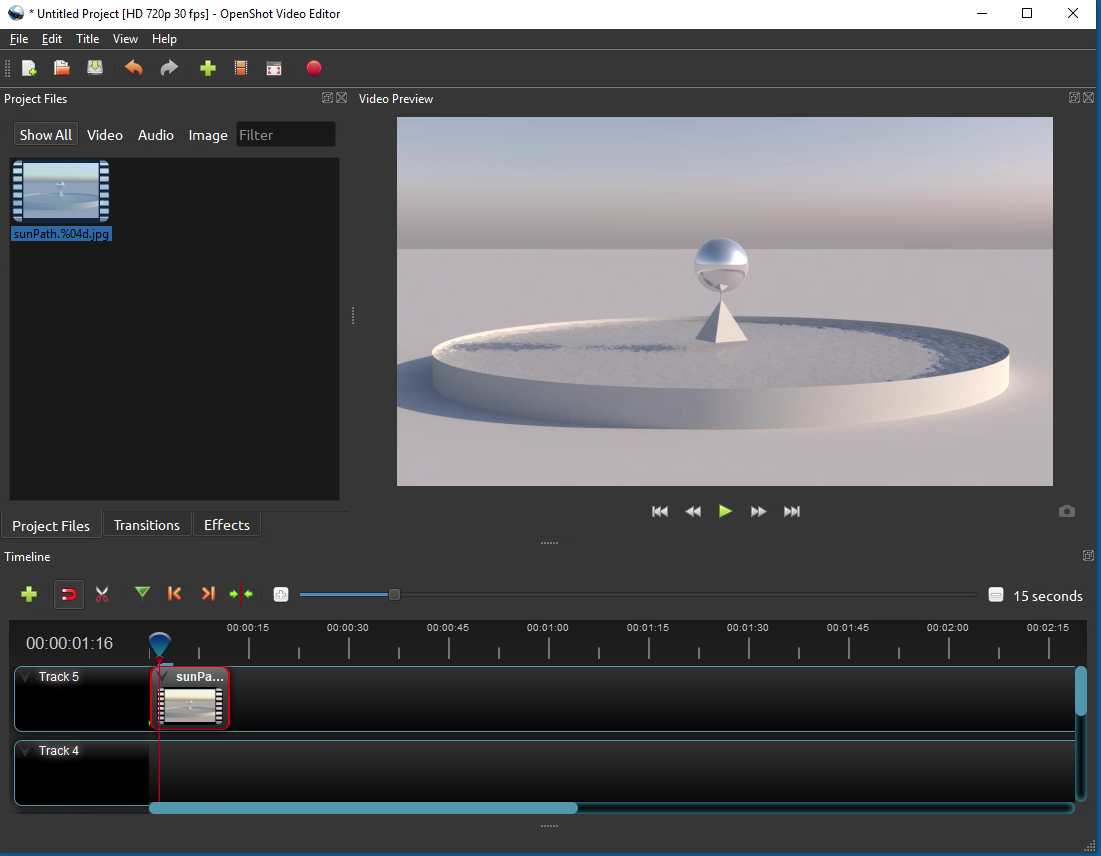Toggle snapping in the timeline toolbar
The width and height of the screenshot is (1101, 856).
coord(68,594)
